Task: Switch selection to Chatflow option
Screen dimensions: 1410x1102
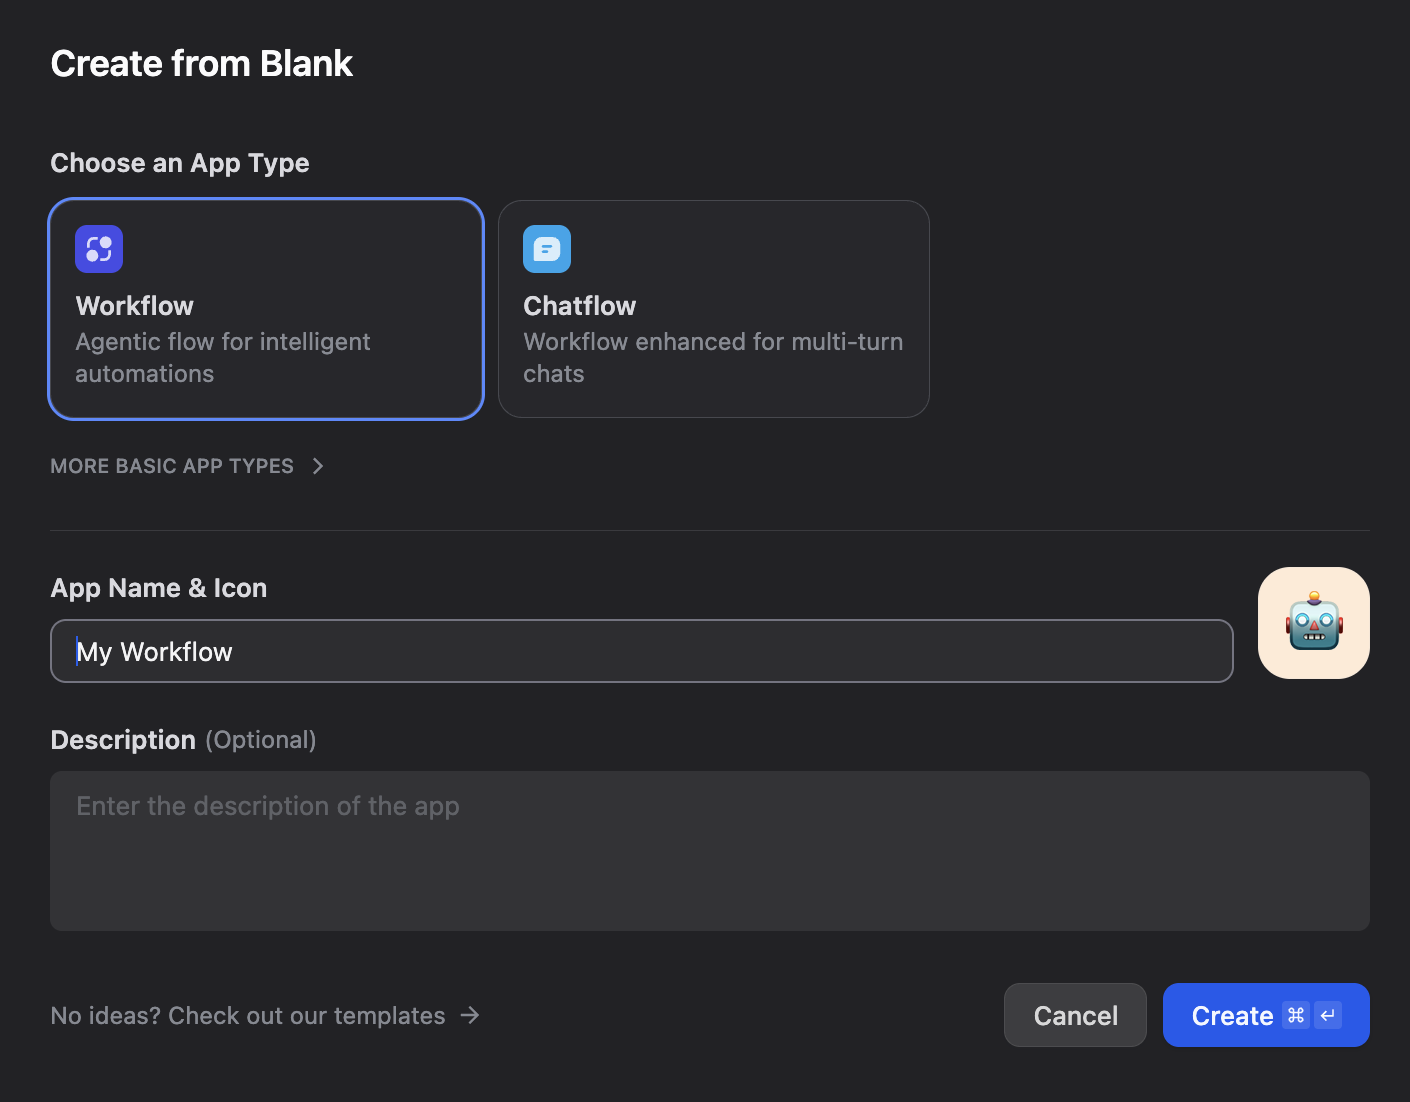Action: click(712, 310)
